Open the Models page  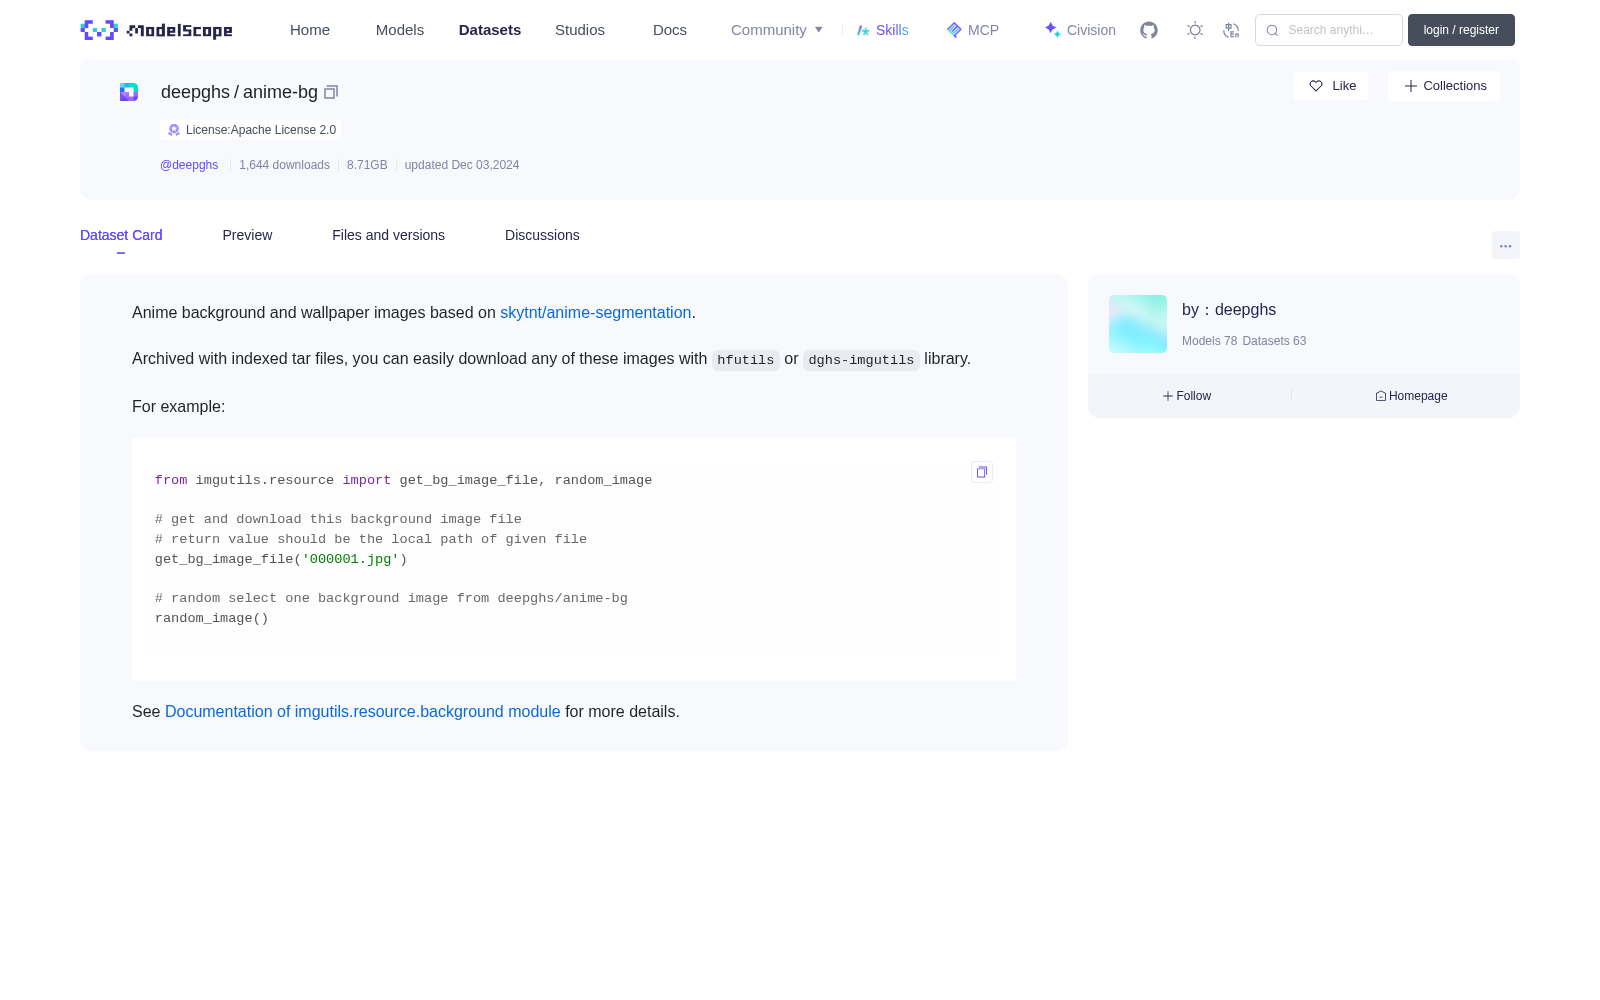point(400,30)
